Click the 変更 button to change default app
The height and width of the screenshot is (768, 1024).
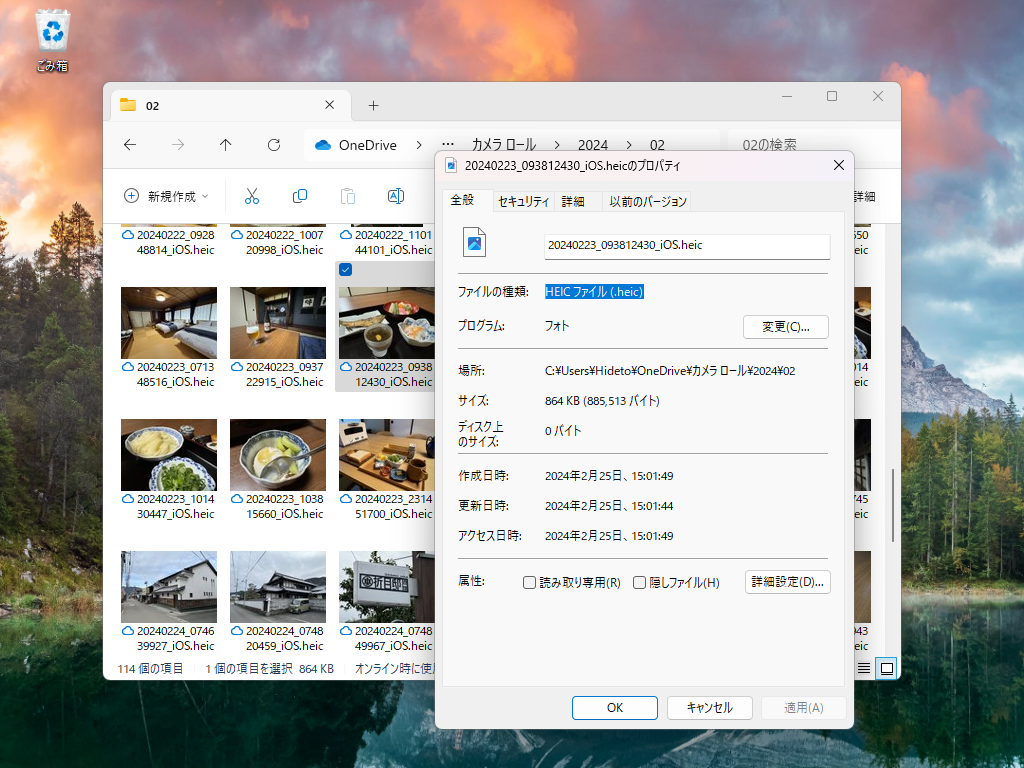pyautogui.click(x=784, y=327)
